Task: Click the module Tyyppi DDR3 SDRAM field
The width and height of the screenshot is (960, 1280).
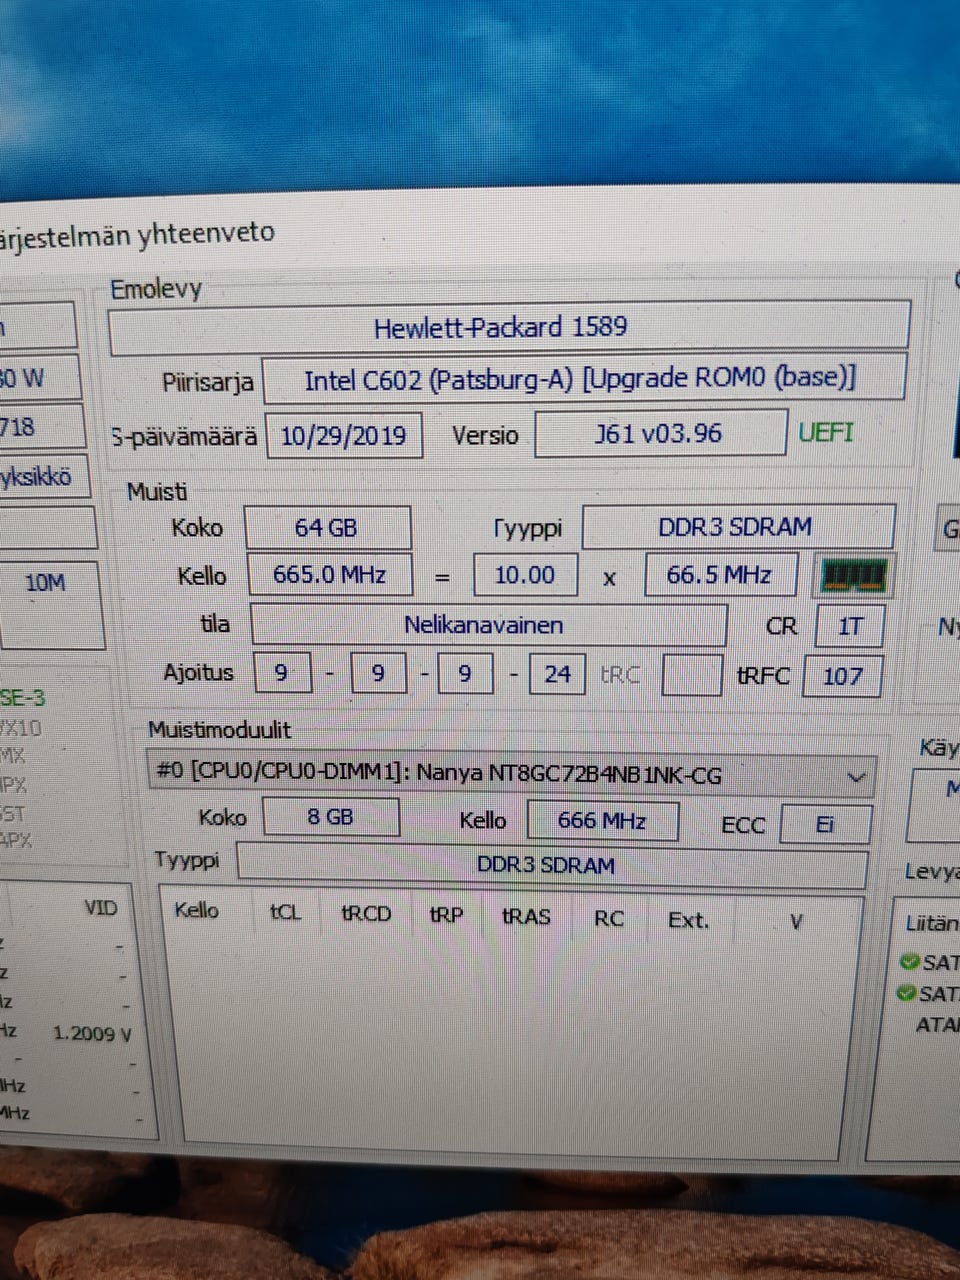Action: click(551, 865)
